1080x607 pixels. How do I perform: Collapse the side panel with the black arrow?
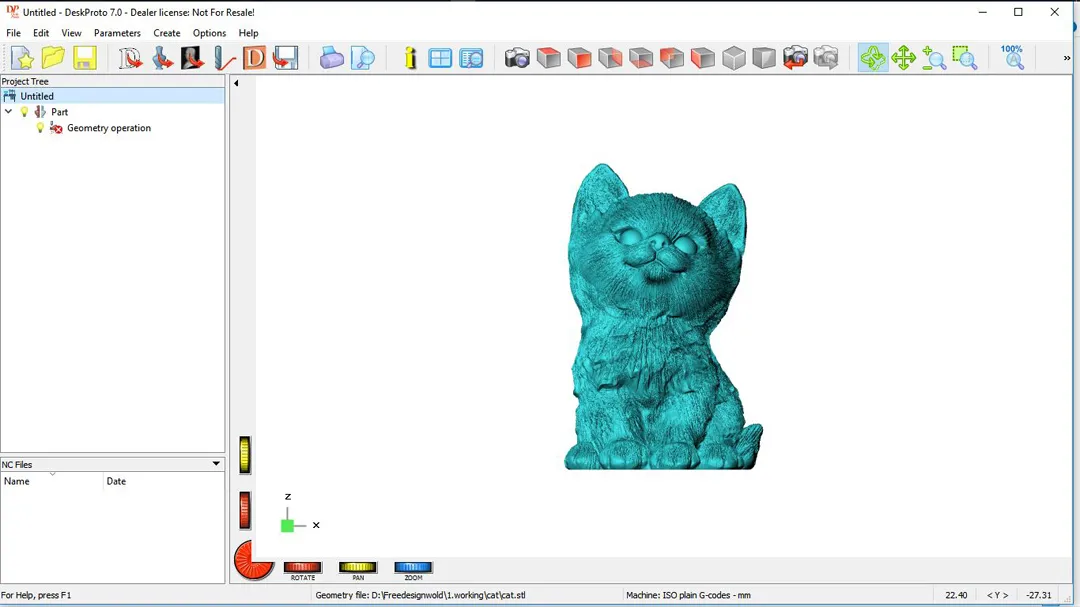click(236, 83)
